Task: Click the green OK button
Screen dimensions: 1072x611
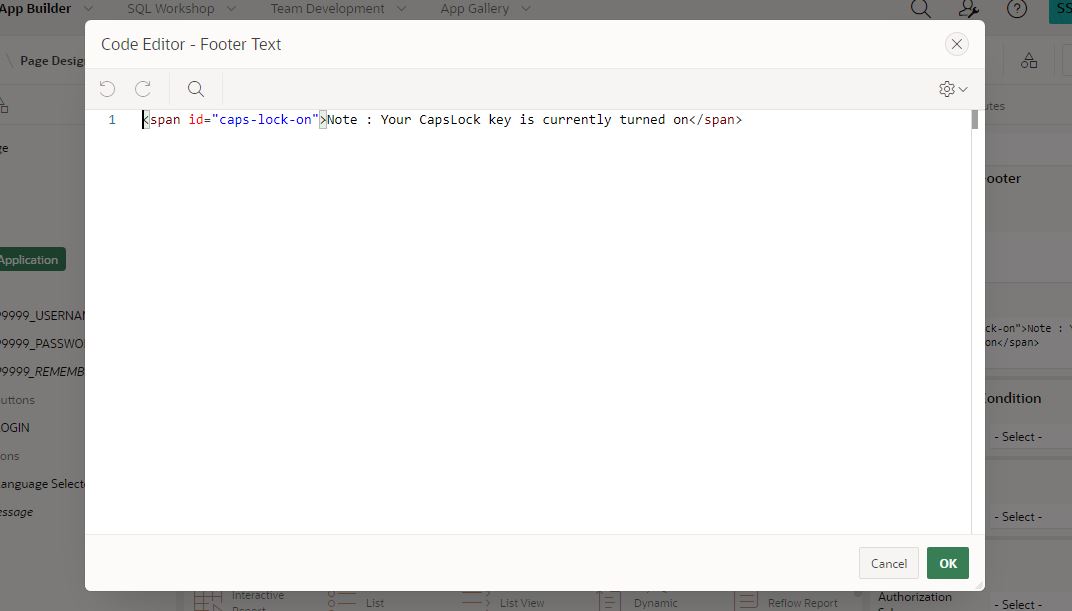Action: 948,563
